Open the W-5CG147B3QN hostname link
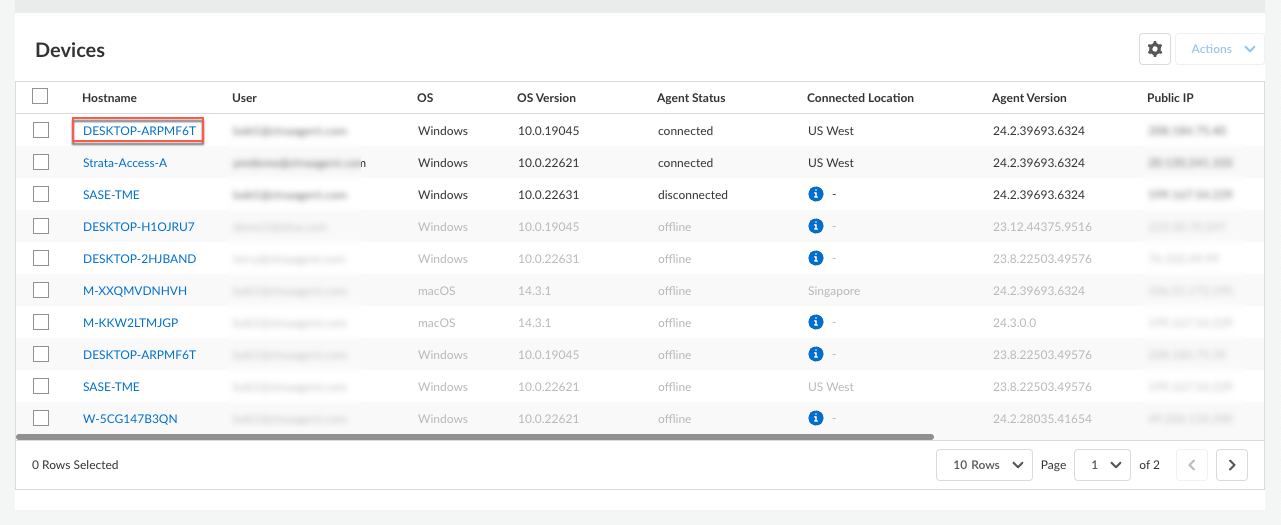Viewport: 1281px width, 525px height. click(130, 419)
